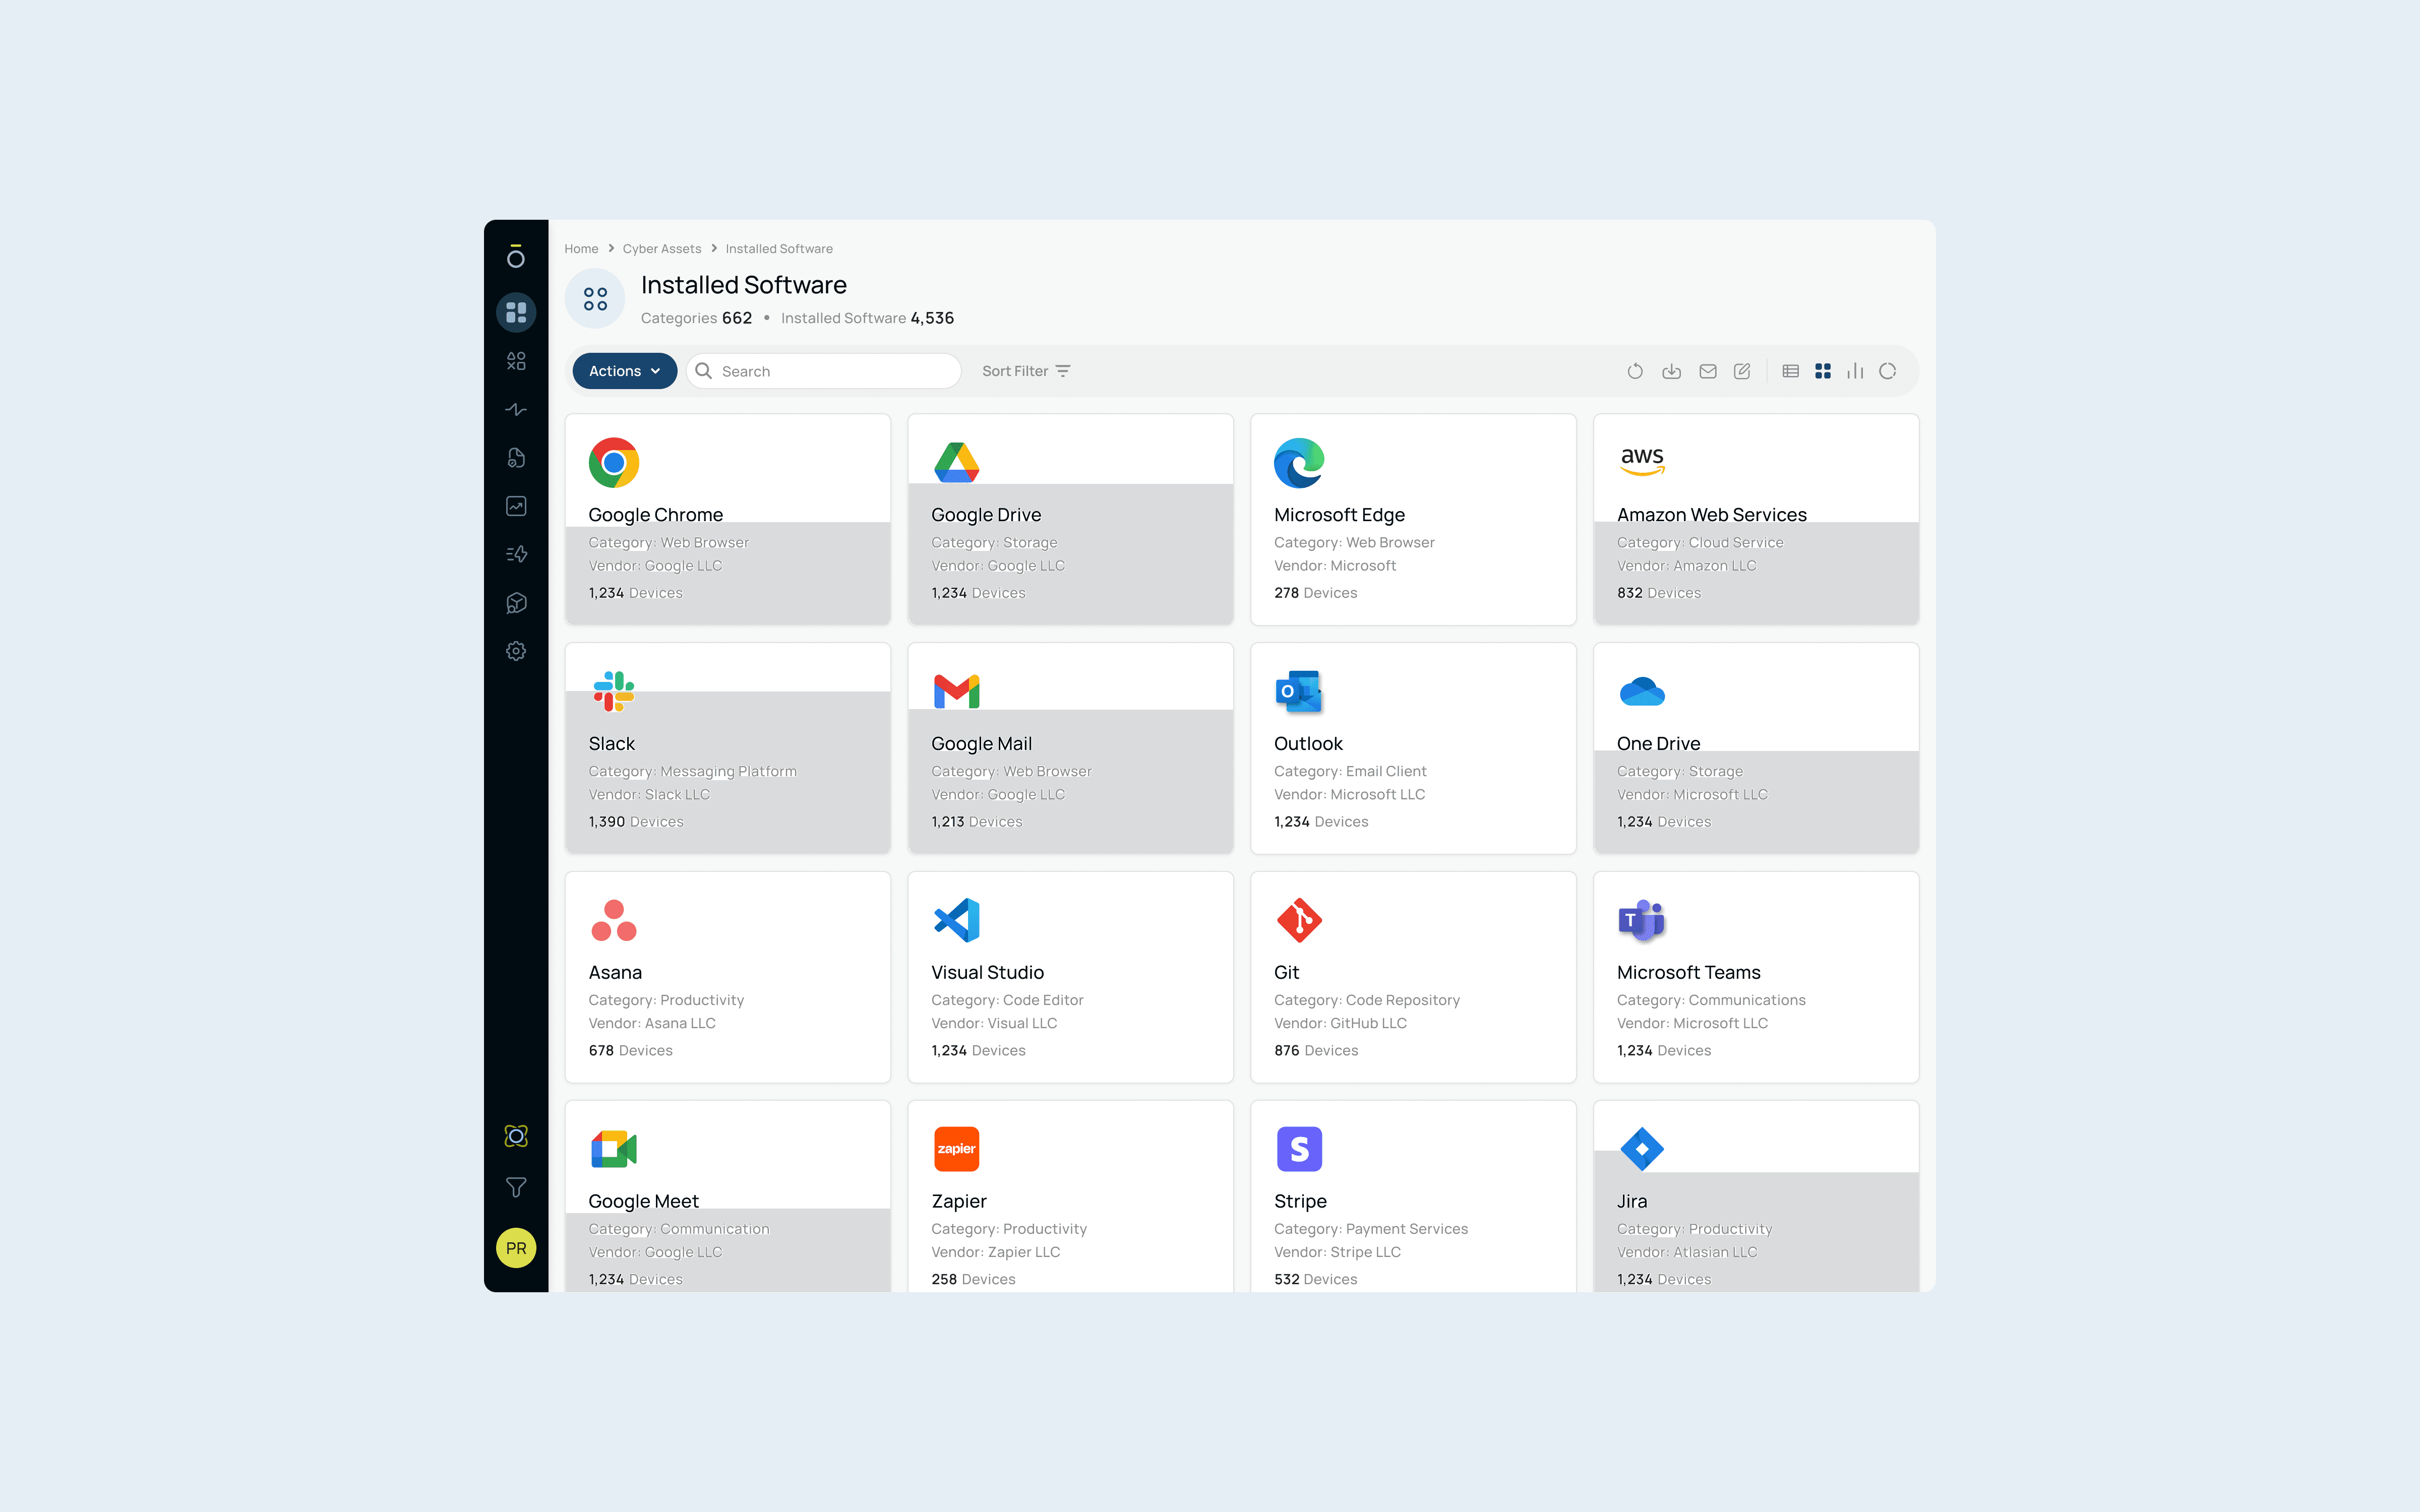The image size is (2420, 1512).
Task: Click "Installed Software 4,536" count in header
Action: (867, 318)
